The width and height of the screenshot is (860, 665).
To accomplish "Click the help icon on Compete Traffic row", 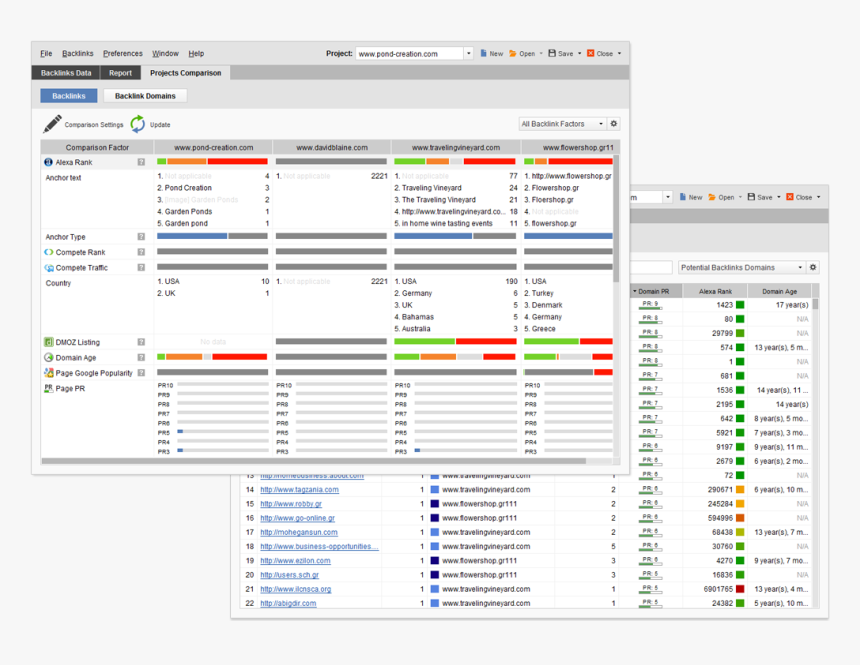I will tap(141, 267).
